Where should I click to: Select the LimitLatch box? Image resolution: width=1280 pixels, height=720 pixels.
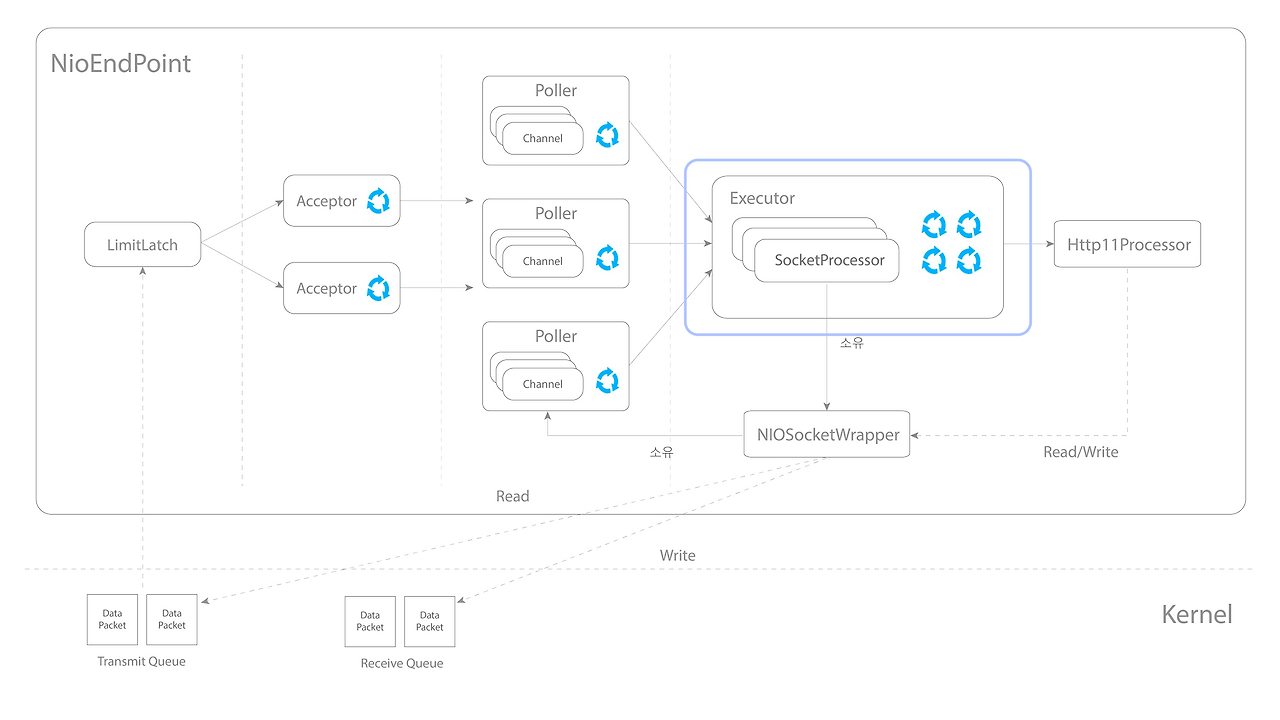[142, 245]
